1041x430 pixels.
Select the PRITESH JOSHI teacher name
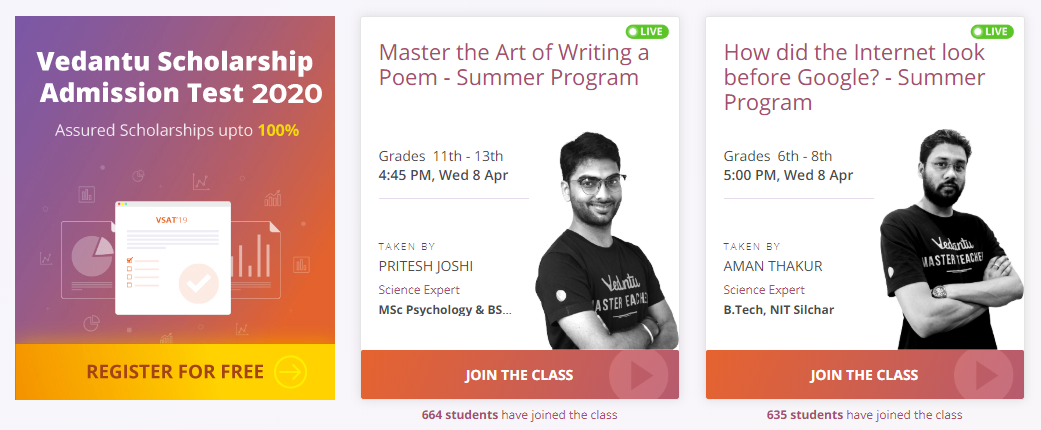(x=426, y=267)
